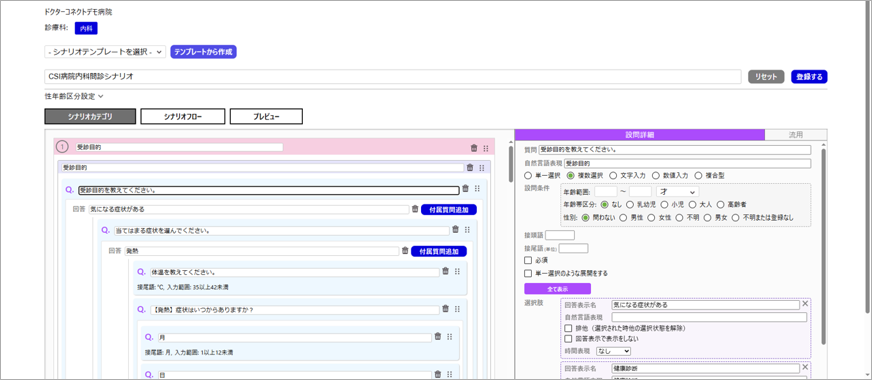Image resolution: width=872 pixels, height=380 pixels.
Task: Select 文字入力 question type
Action: [x=613, y=175]
